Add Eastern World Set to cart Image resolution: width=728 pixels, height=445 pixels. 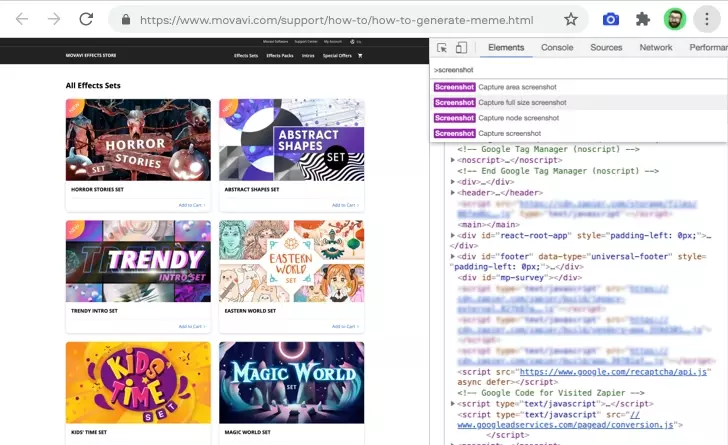tap(345, 327)
